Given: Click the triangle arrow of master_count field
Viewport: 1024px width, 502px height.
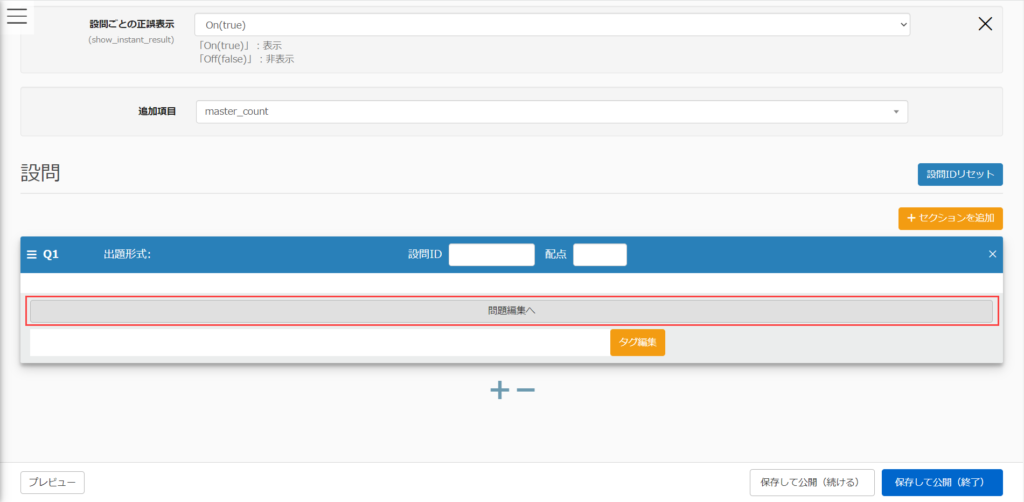Looking at the screenshot, I should point(896,112).
